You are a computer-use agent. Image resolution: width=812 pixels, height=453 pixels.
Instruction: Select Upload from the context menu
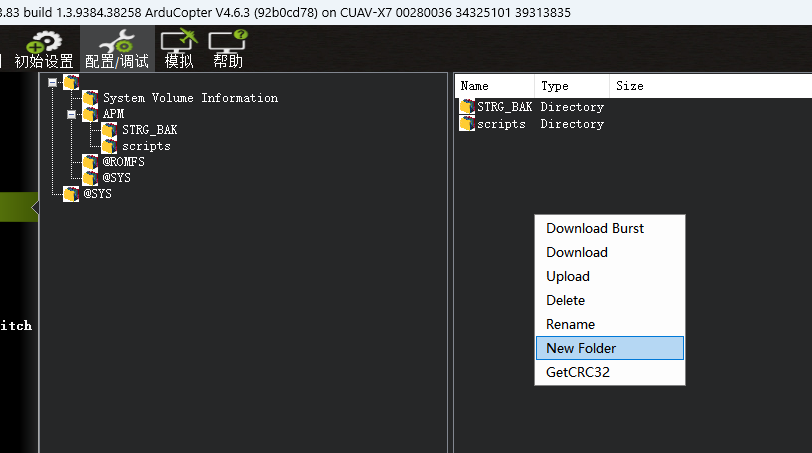pos(568,276)
